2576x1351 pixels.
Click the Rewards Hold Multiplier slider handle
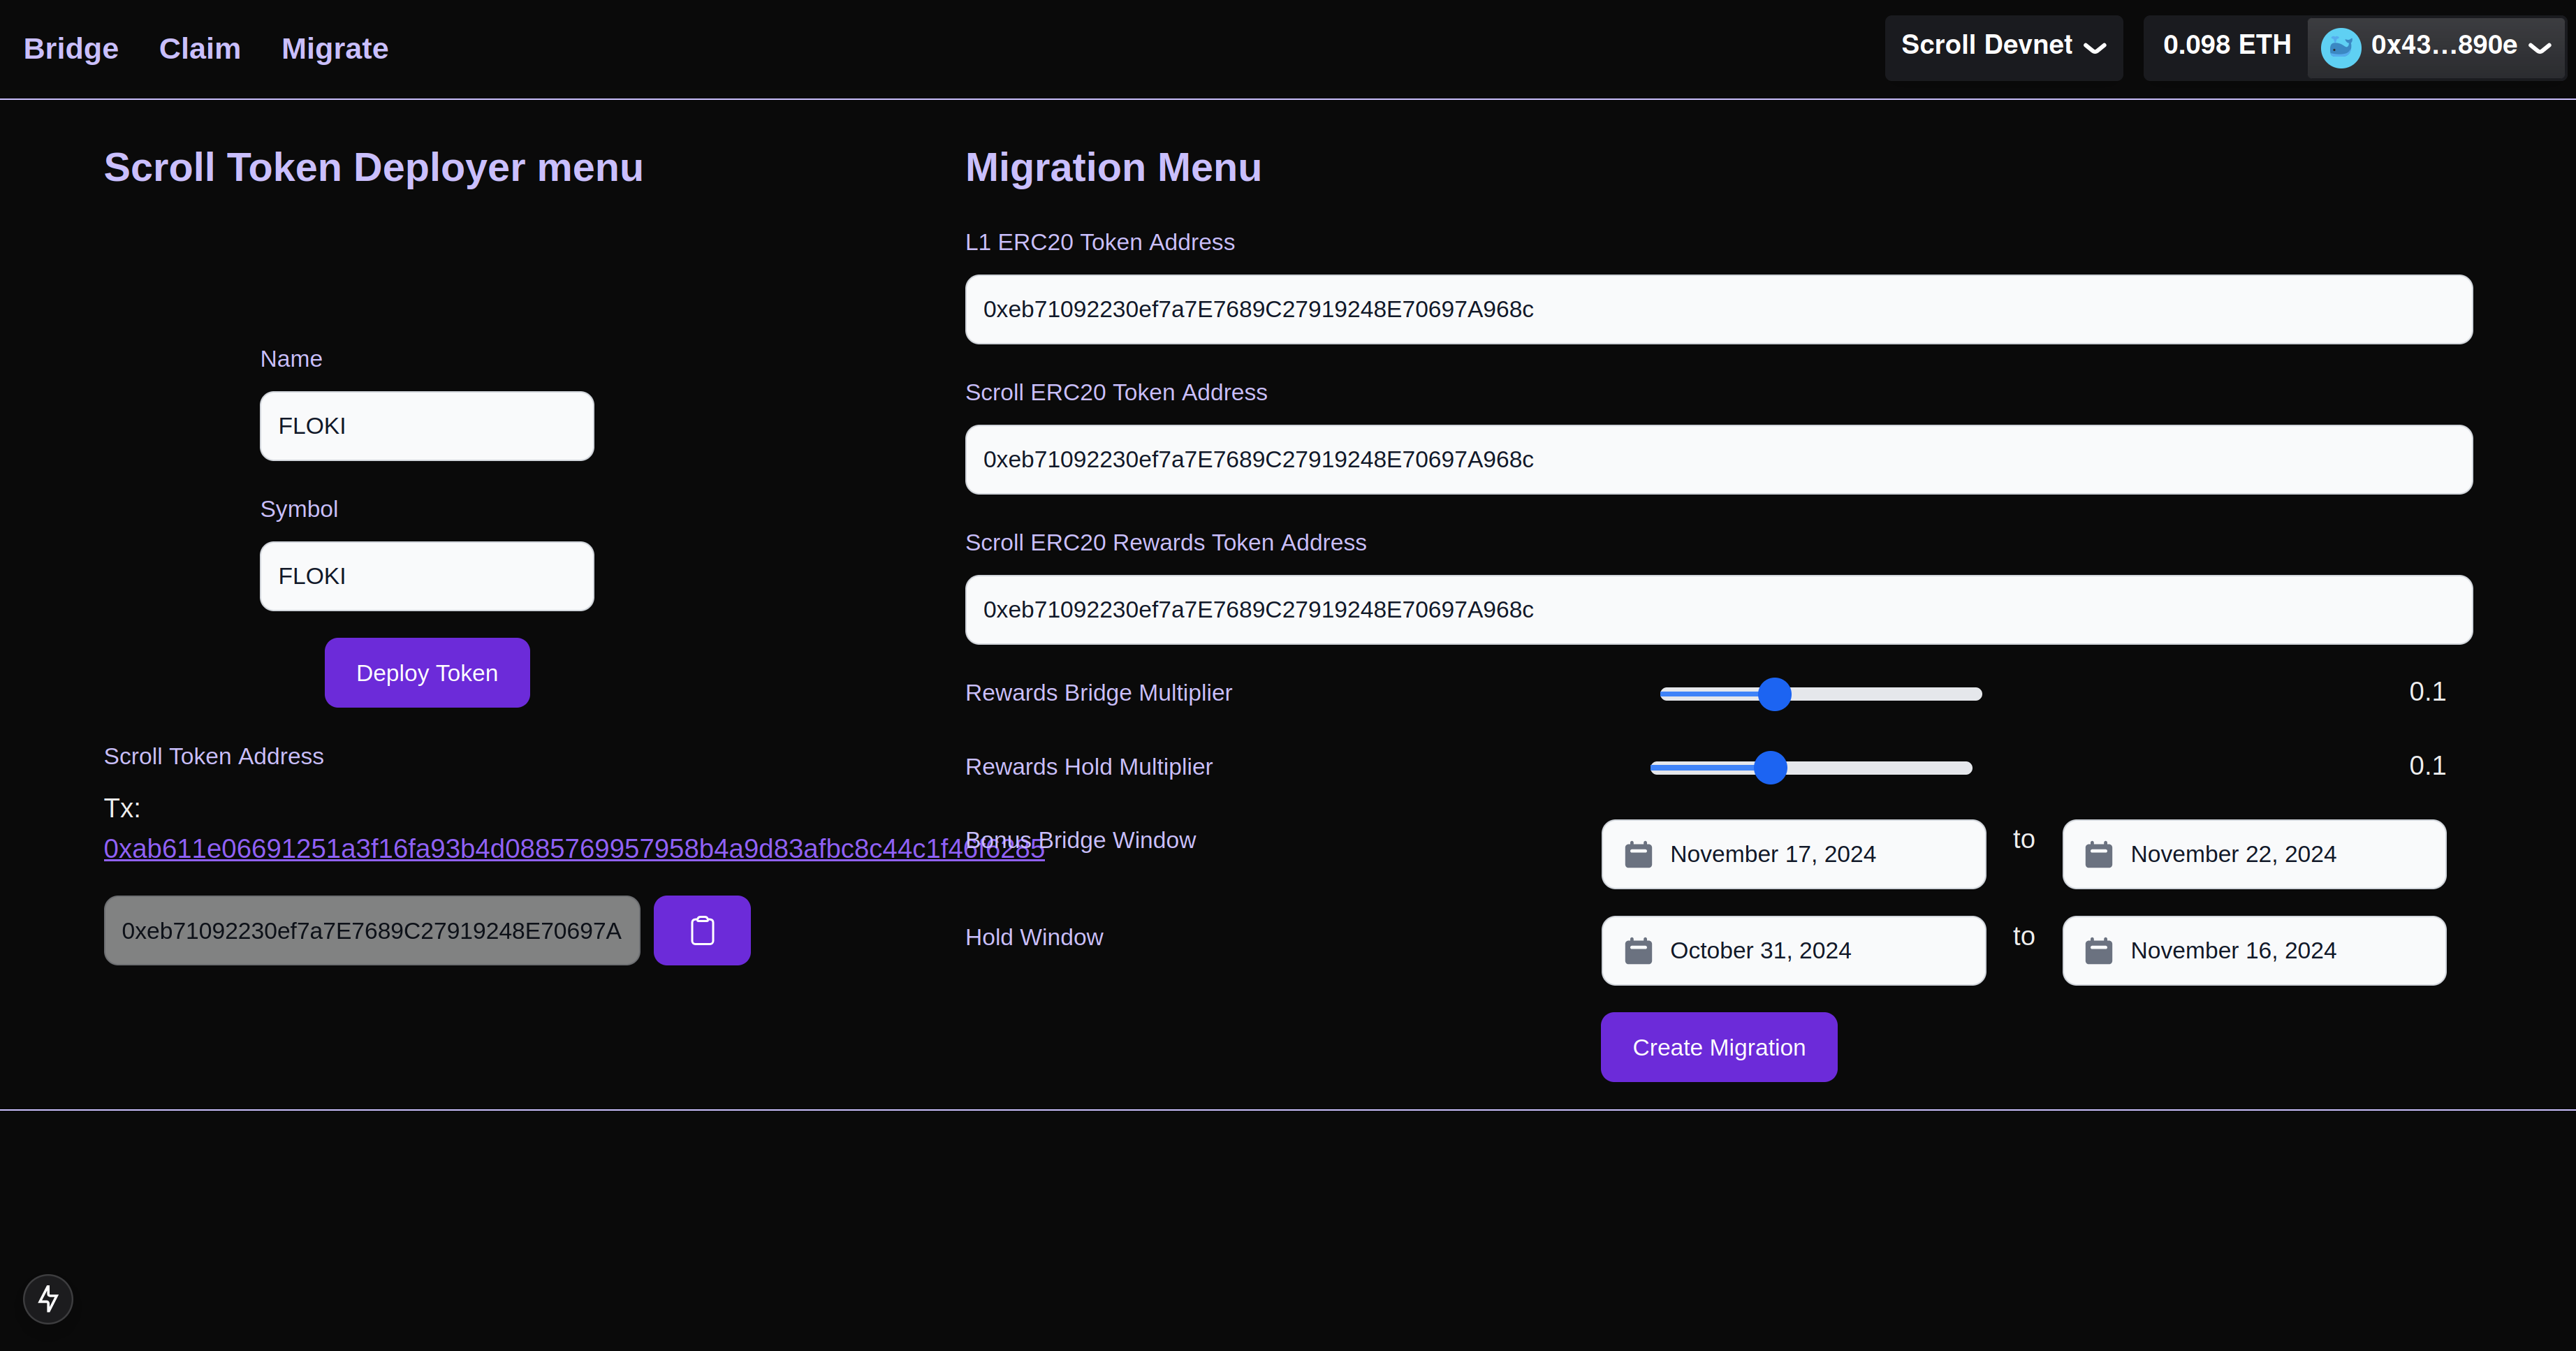[x=1770, y=768]
